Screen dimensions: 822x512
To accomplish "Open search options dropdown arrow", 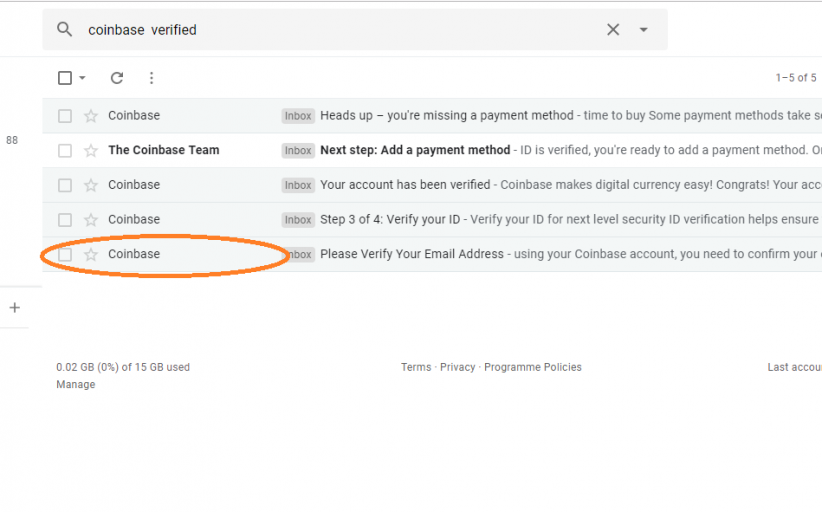I will tap(644, 30).
